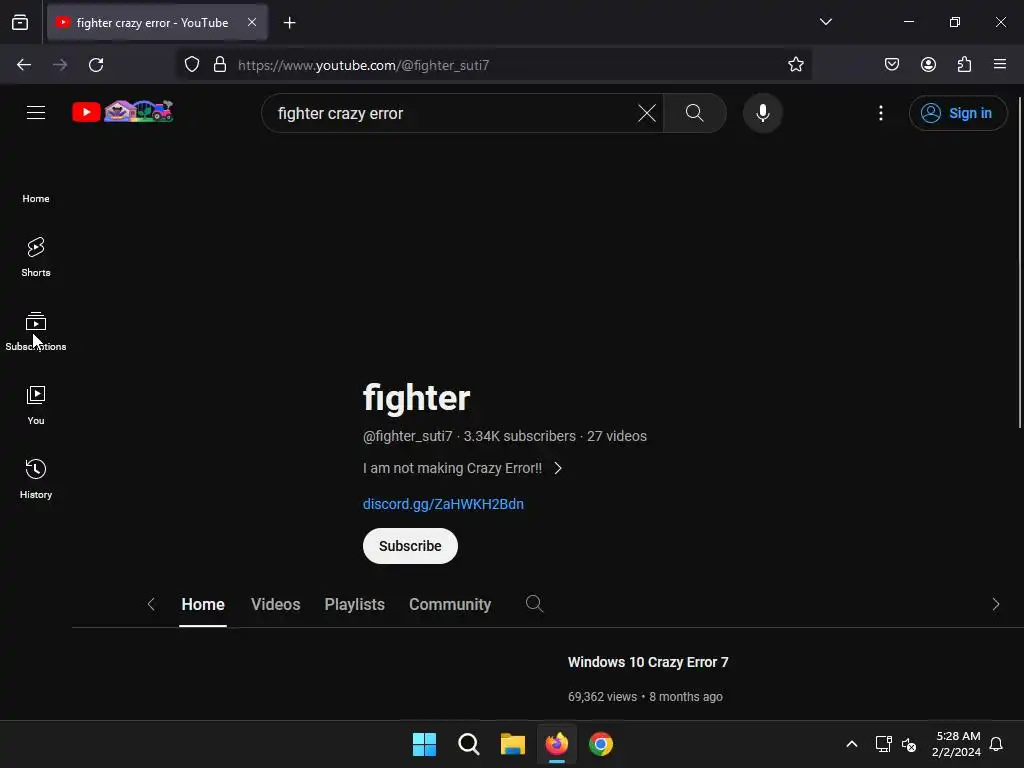Switch to the Videos tab
Screen dimensions: 1024x768
[276, 605]
